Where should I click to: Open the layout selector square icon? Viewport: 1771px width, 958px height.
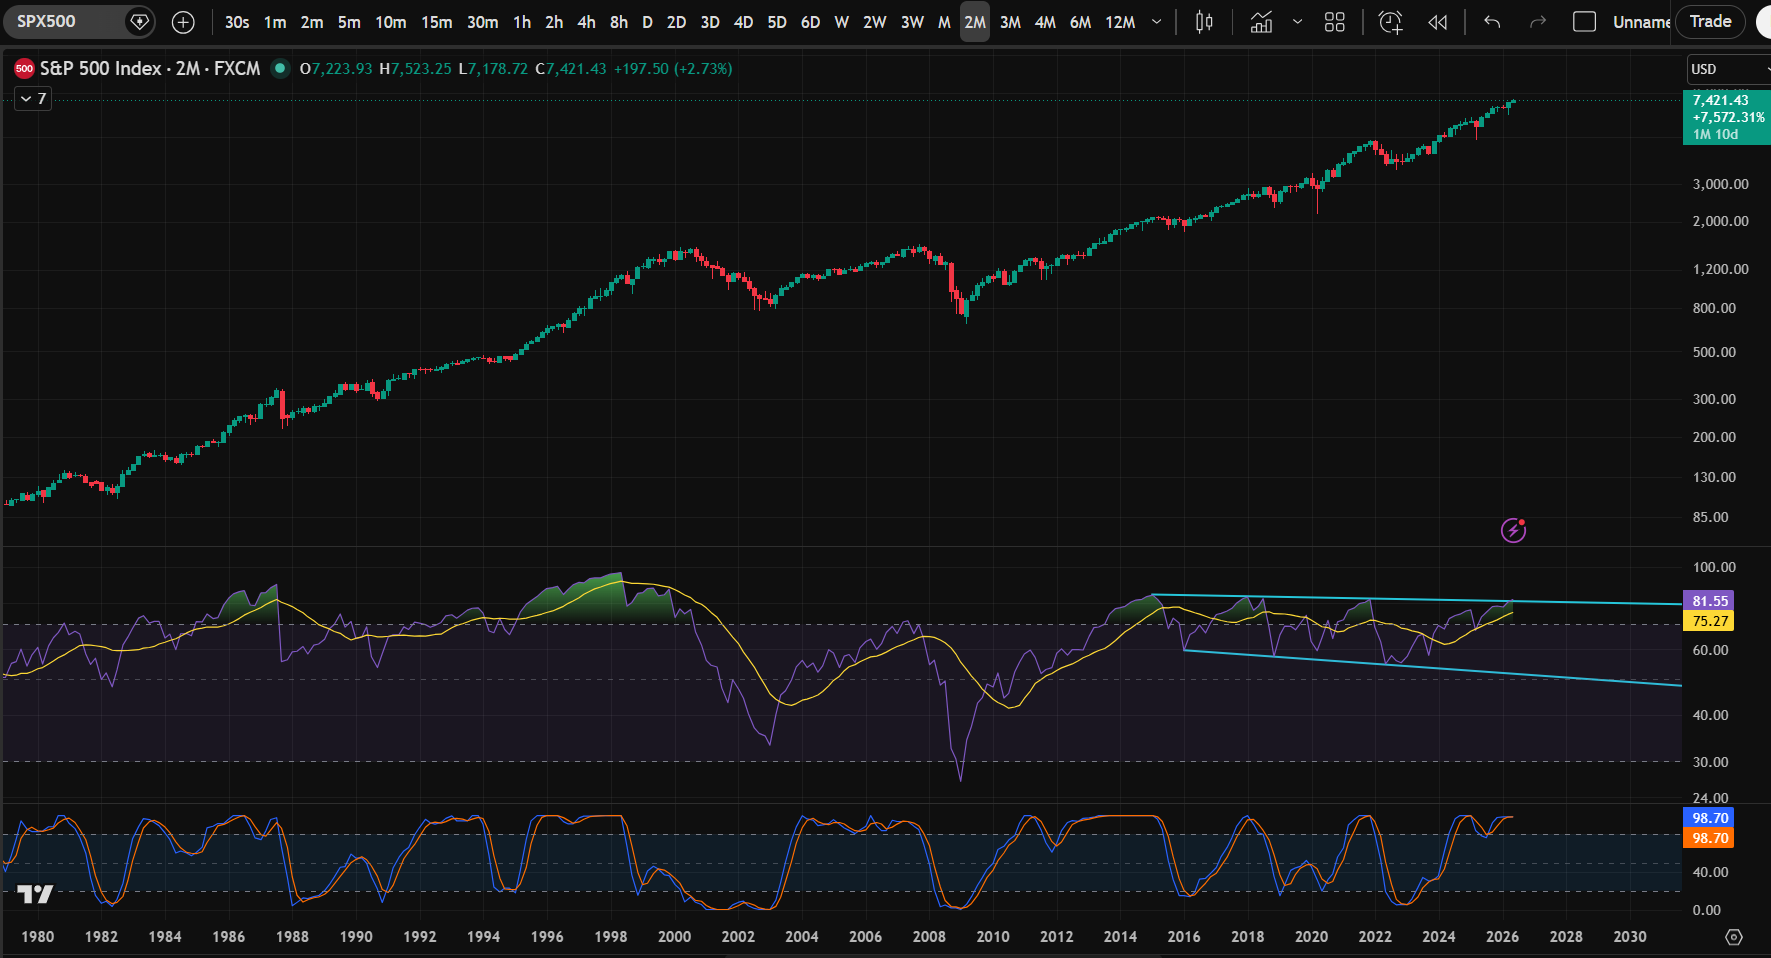click(1584, 22)
